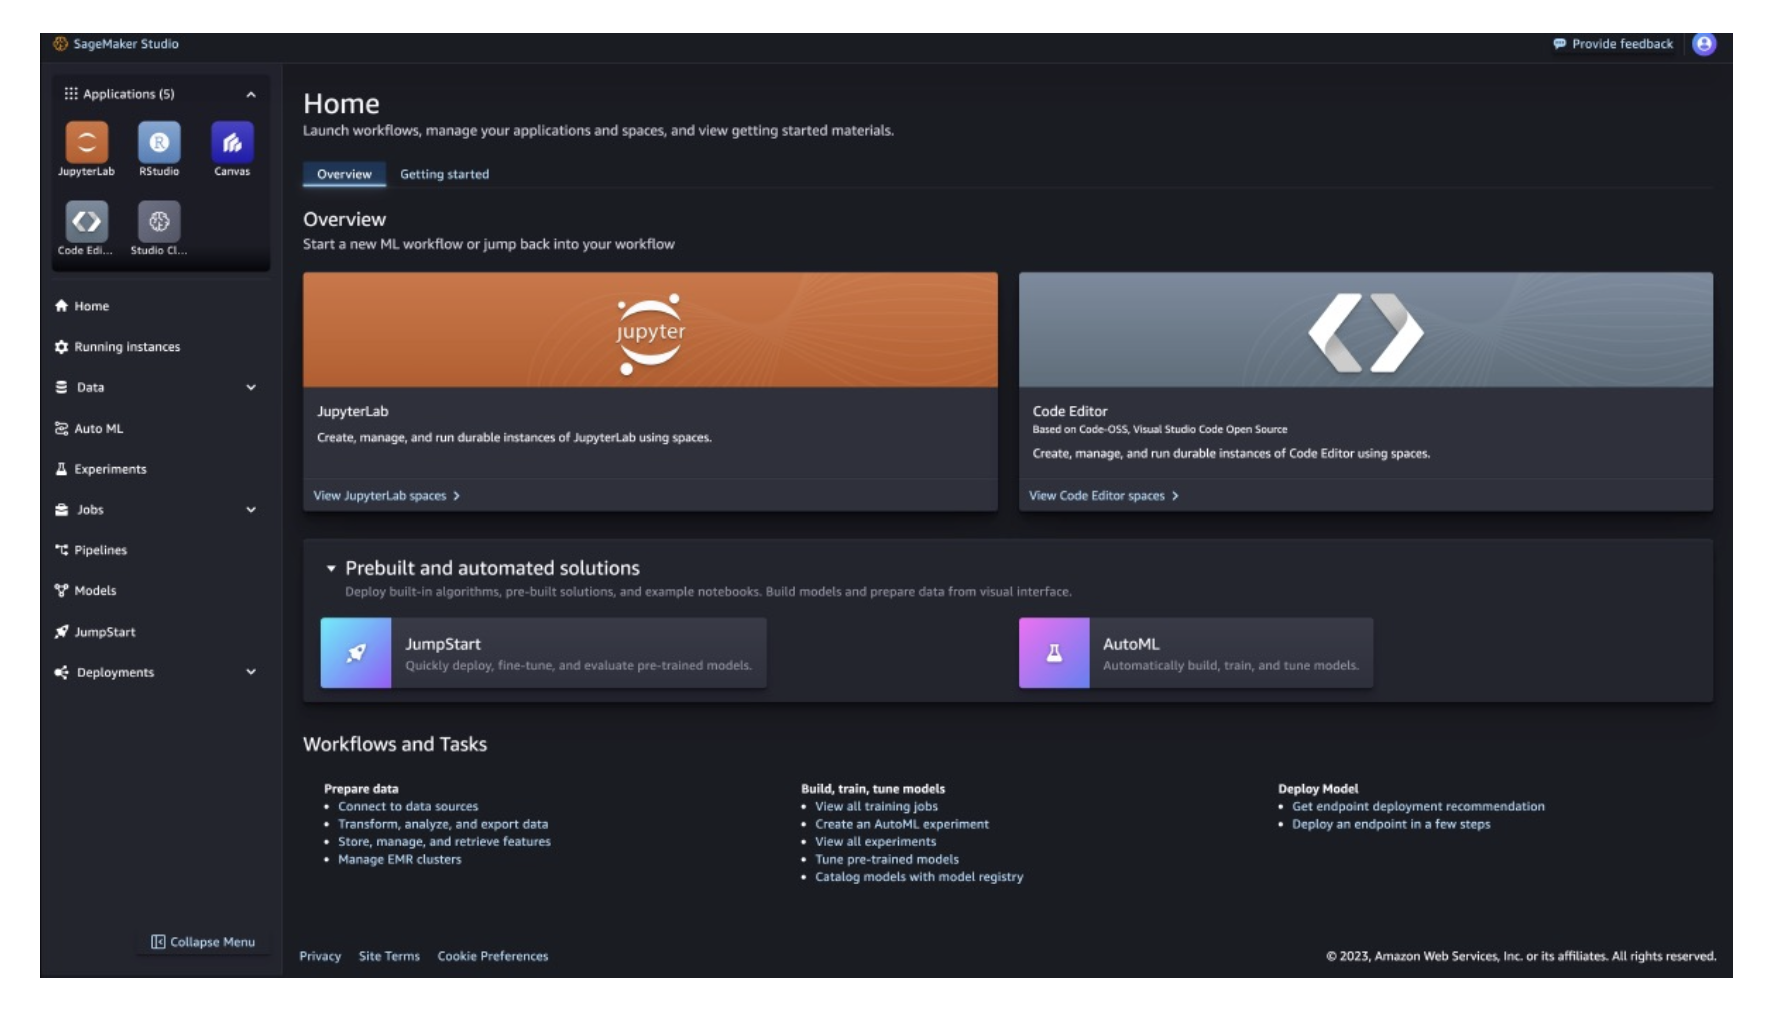Expand the Data sidebar section

[251, 388]
